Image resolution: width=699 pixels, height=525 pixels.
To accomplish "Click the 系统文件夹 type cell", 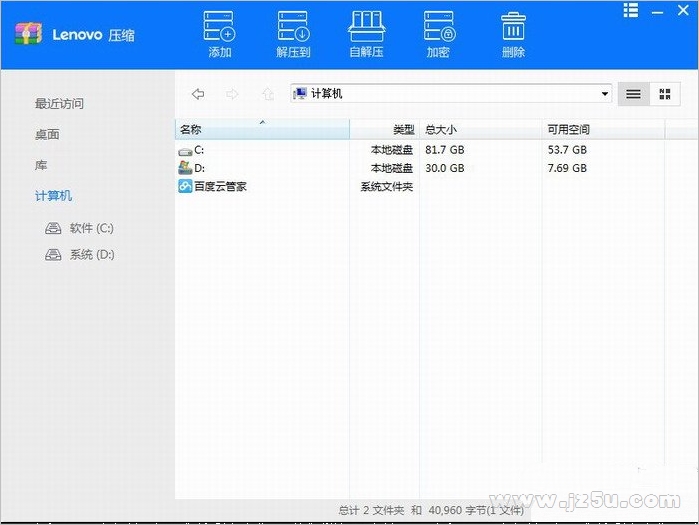I will (x=387, y=186).
